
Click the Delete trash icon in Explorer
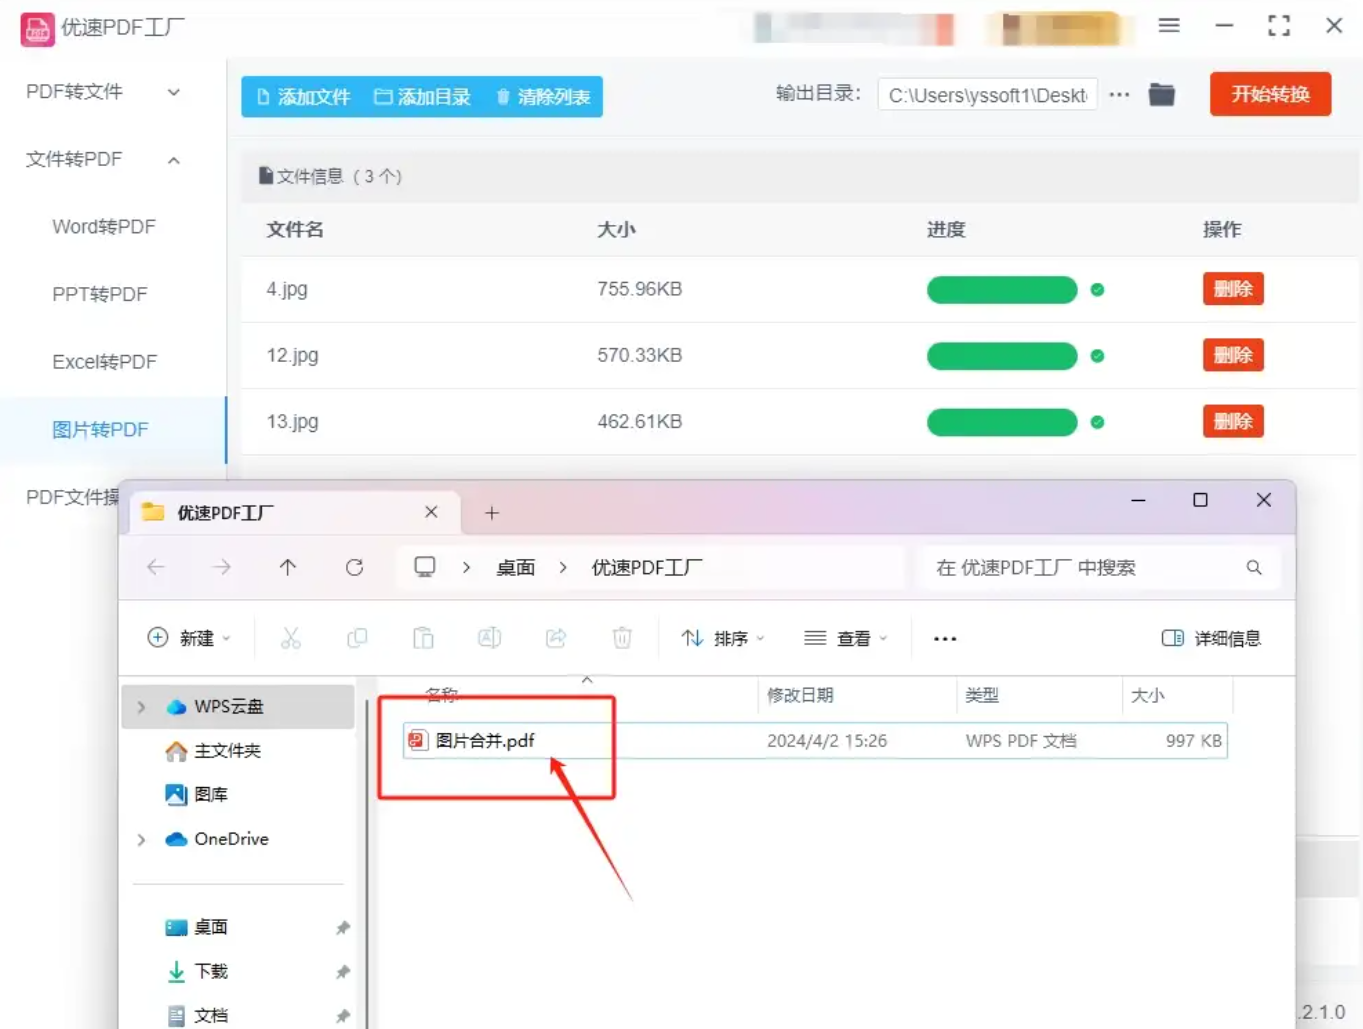622,638
